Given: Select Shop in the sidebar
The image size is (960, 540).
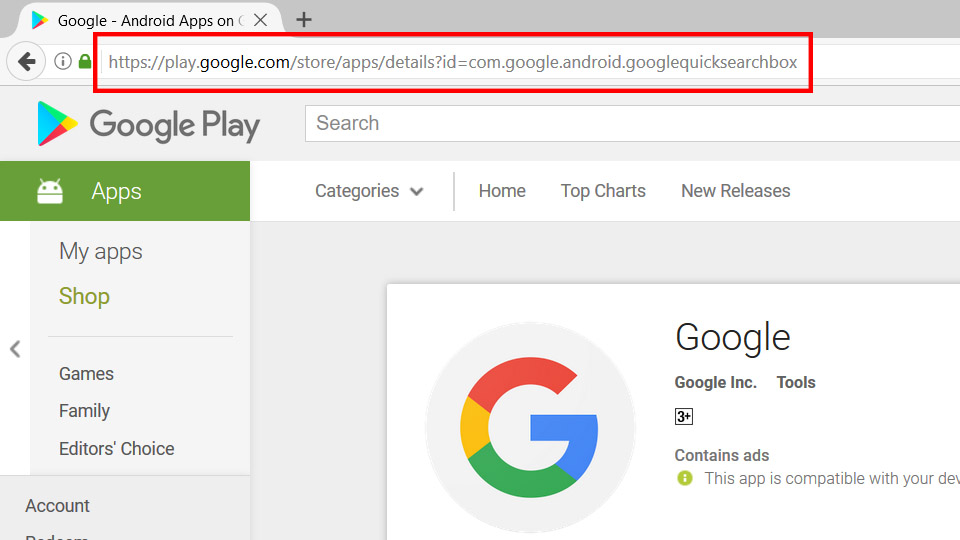Looking at the screenshot, I should tap(84, 296).
